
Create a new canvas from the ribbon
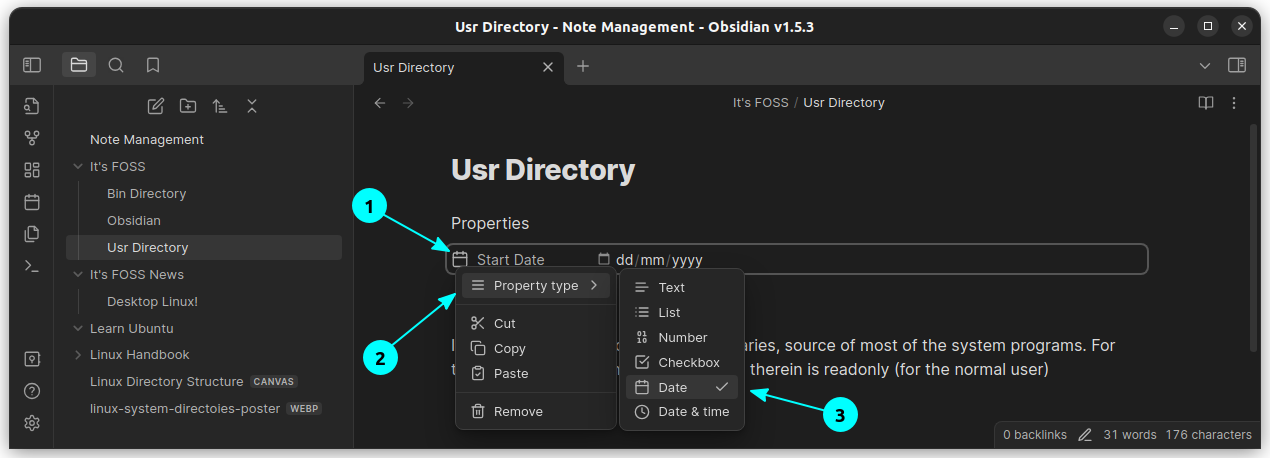[32, 170]
